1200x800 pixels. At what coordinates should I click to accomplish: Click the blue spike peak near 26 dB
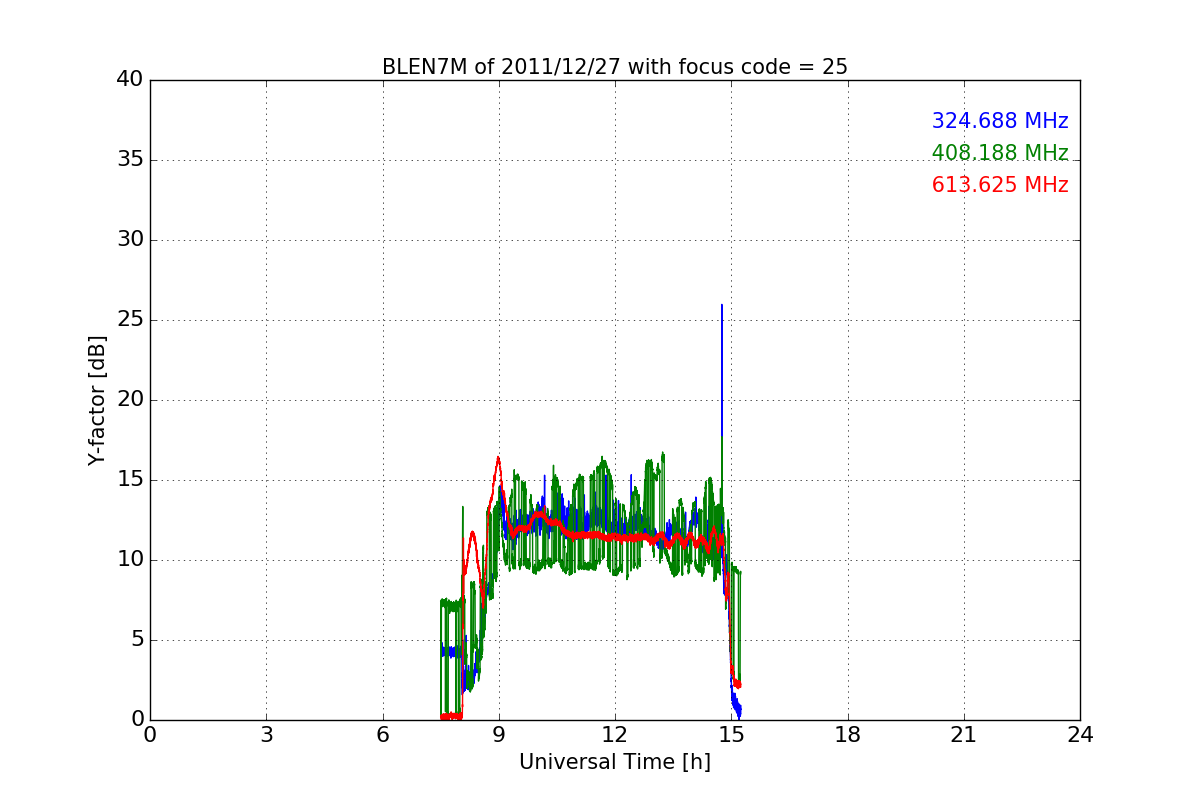tap(722, 306)
